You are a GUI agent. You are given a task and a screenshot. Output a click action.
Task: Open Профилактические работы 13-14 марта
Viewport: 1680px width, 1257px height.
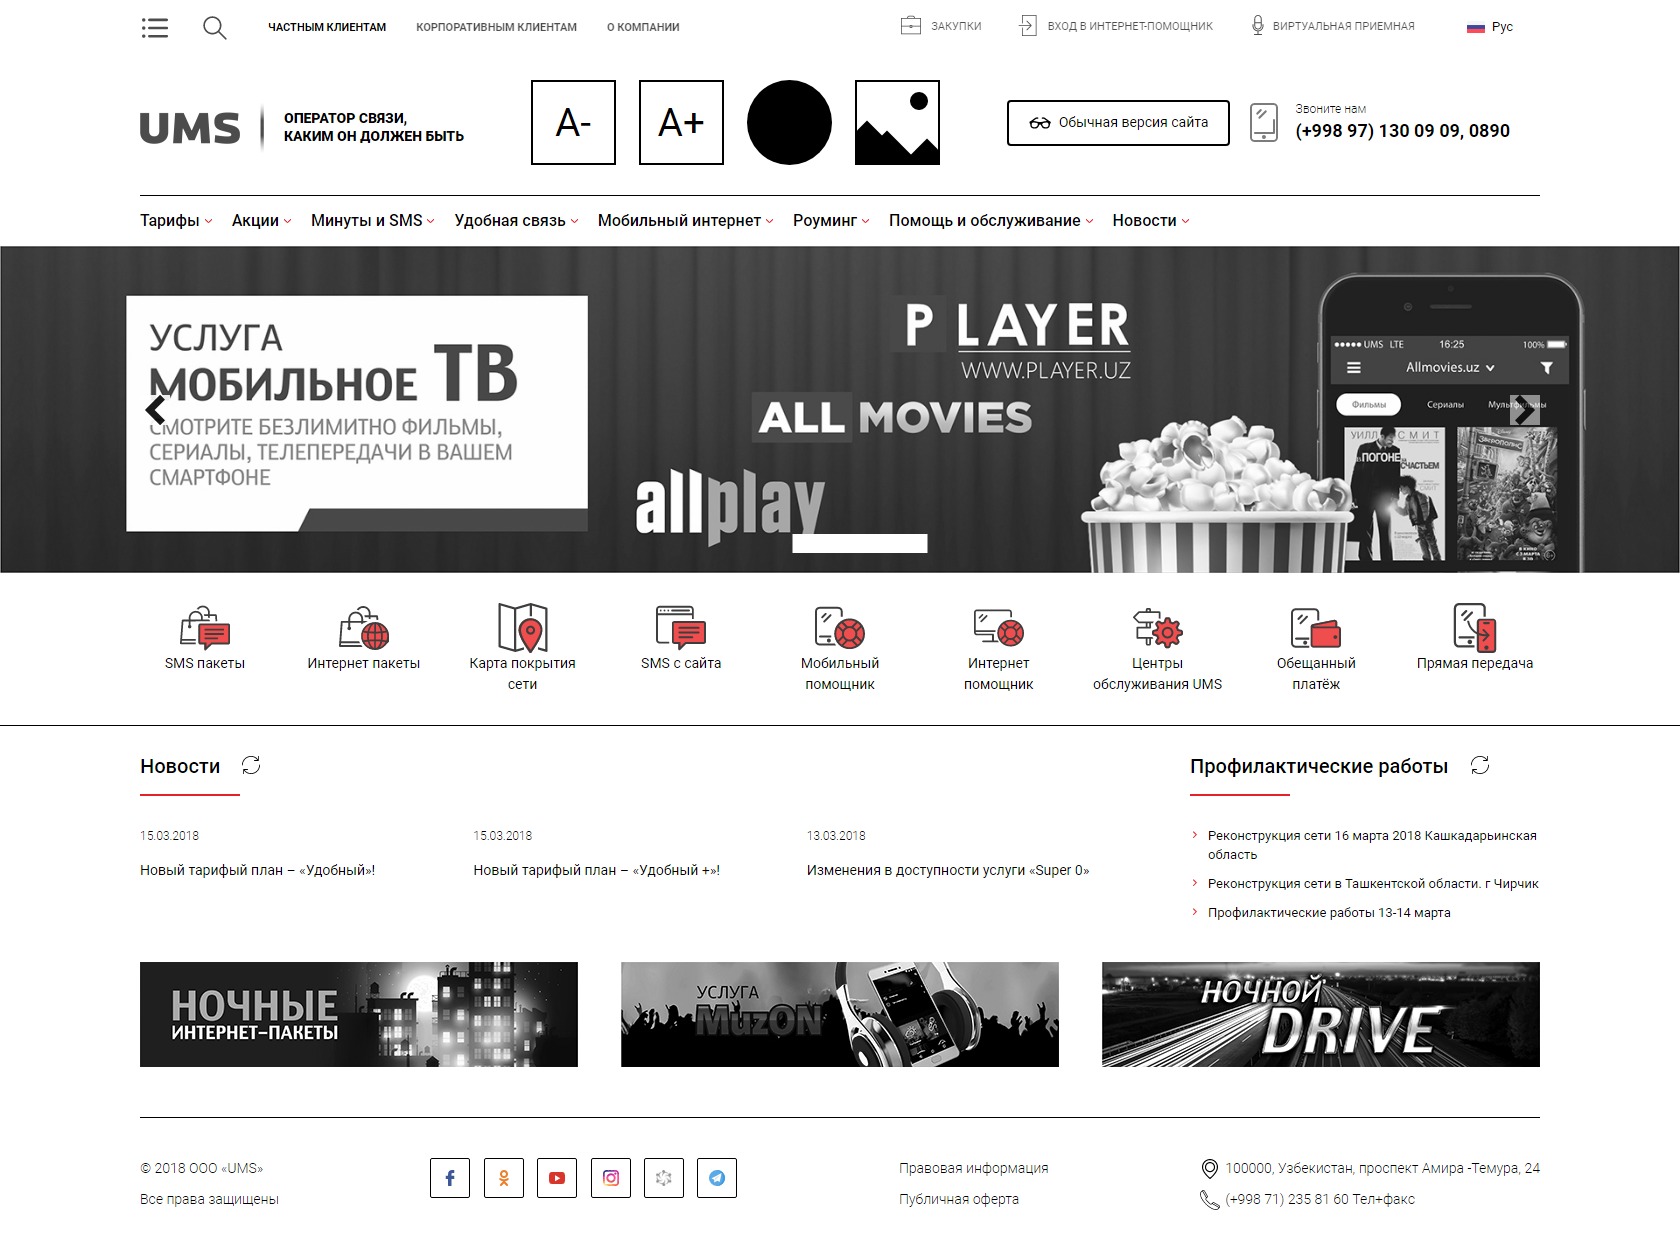[x=1329, y=912]
